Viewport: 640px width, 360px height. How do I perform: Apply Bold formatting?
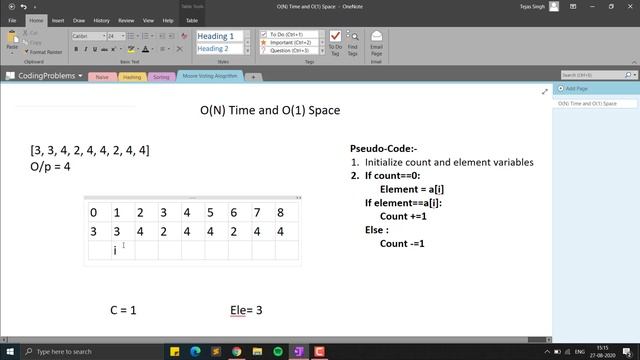coord(76,49)
